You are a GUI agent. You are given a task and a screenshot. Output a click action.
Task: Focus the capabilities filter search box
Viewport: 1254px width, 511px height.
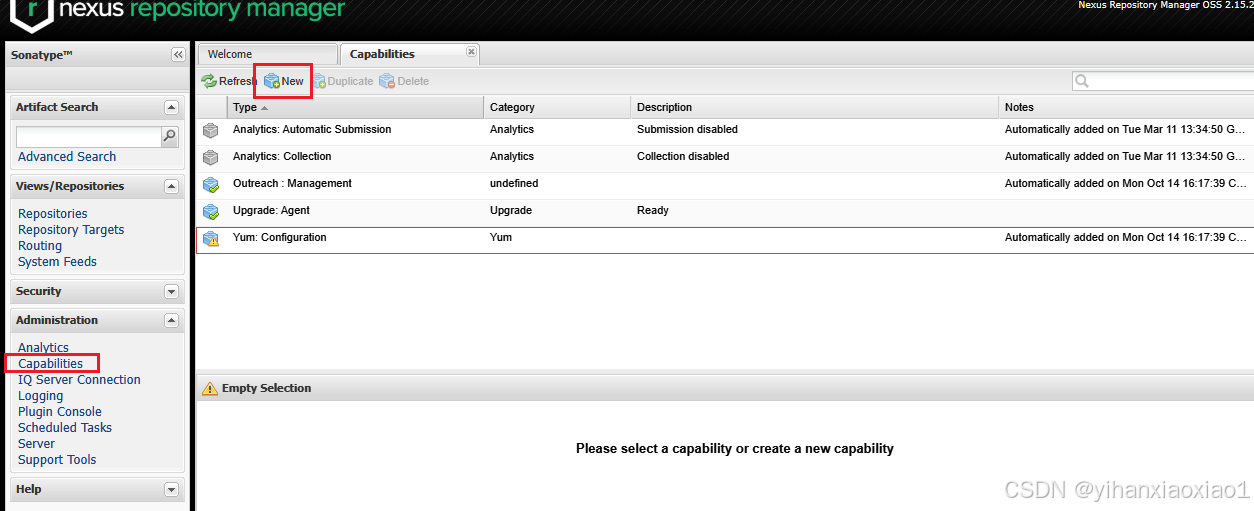pos(1170,82)
